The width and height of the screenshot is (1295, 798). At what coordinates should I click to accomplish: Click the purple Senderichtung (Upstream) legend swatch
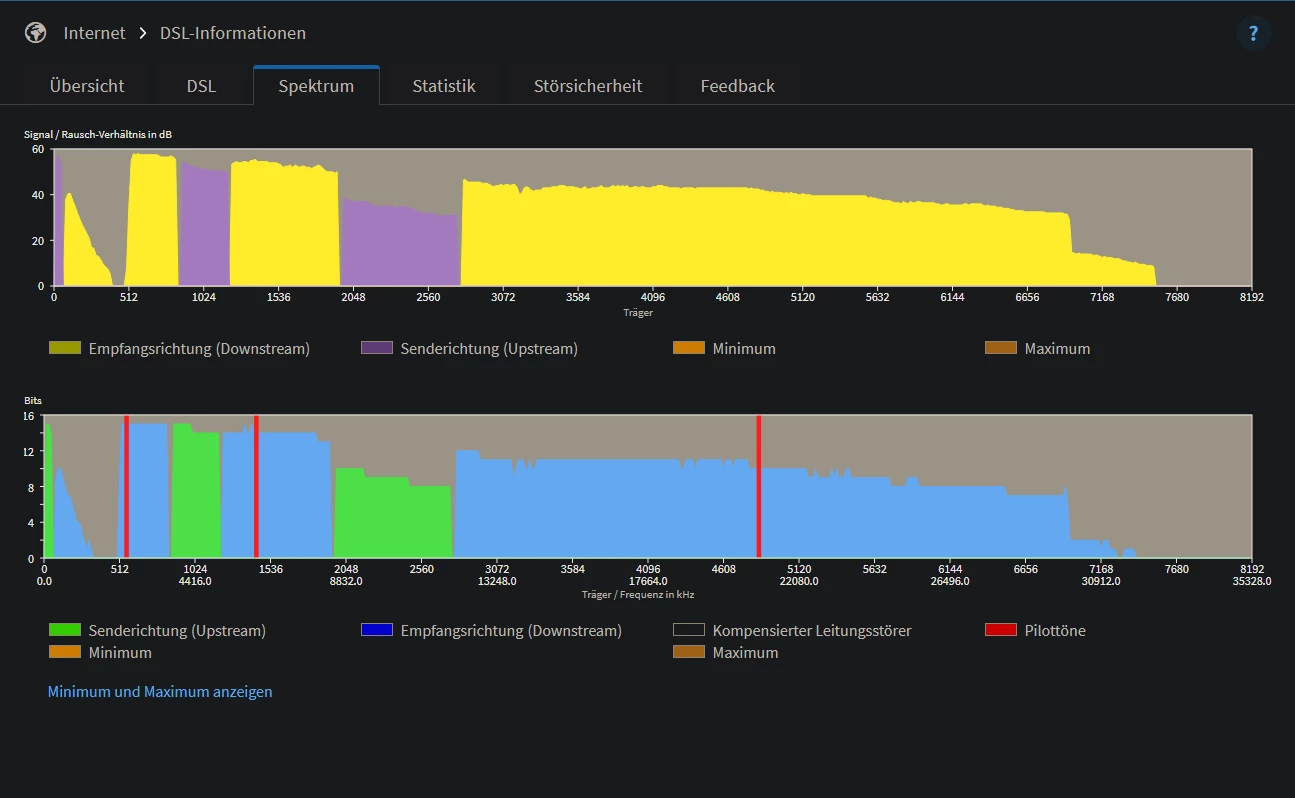tap(376, 348)
